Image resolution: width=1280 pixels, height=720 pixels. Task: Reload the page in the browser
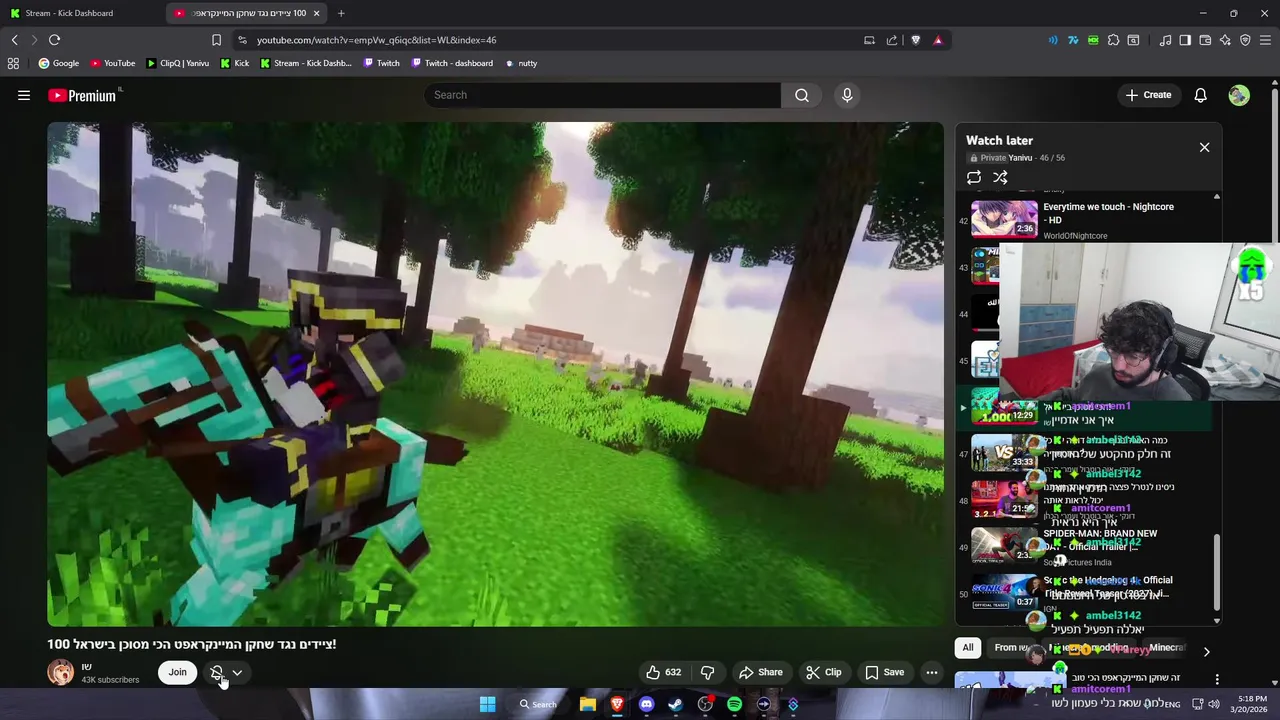[x=54, y=40]
